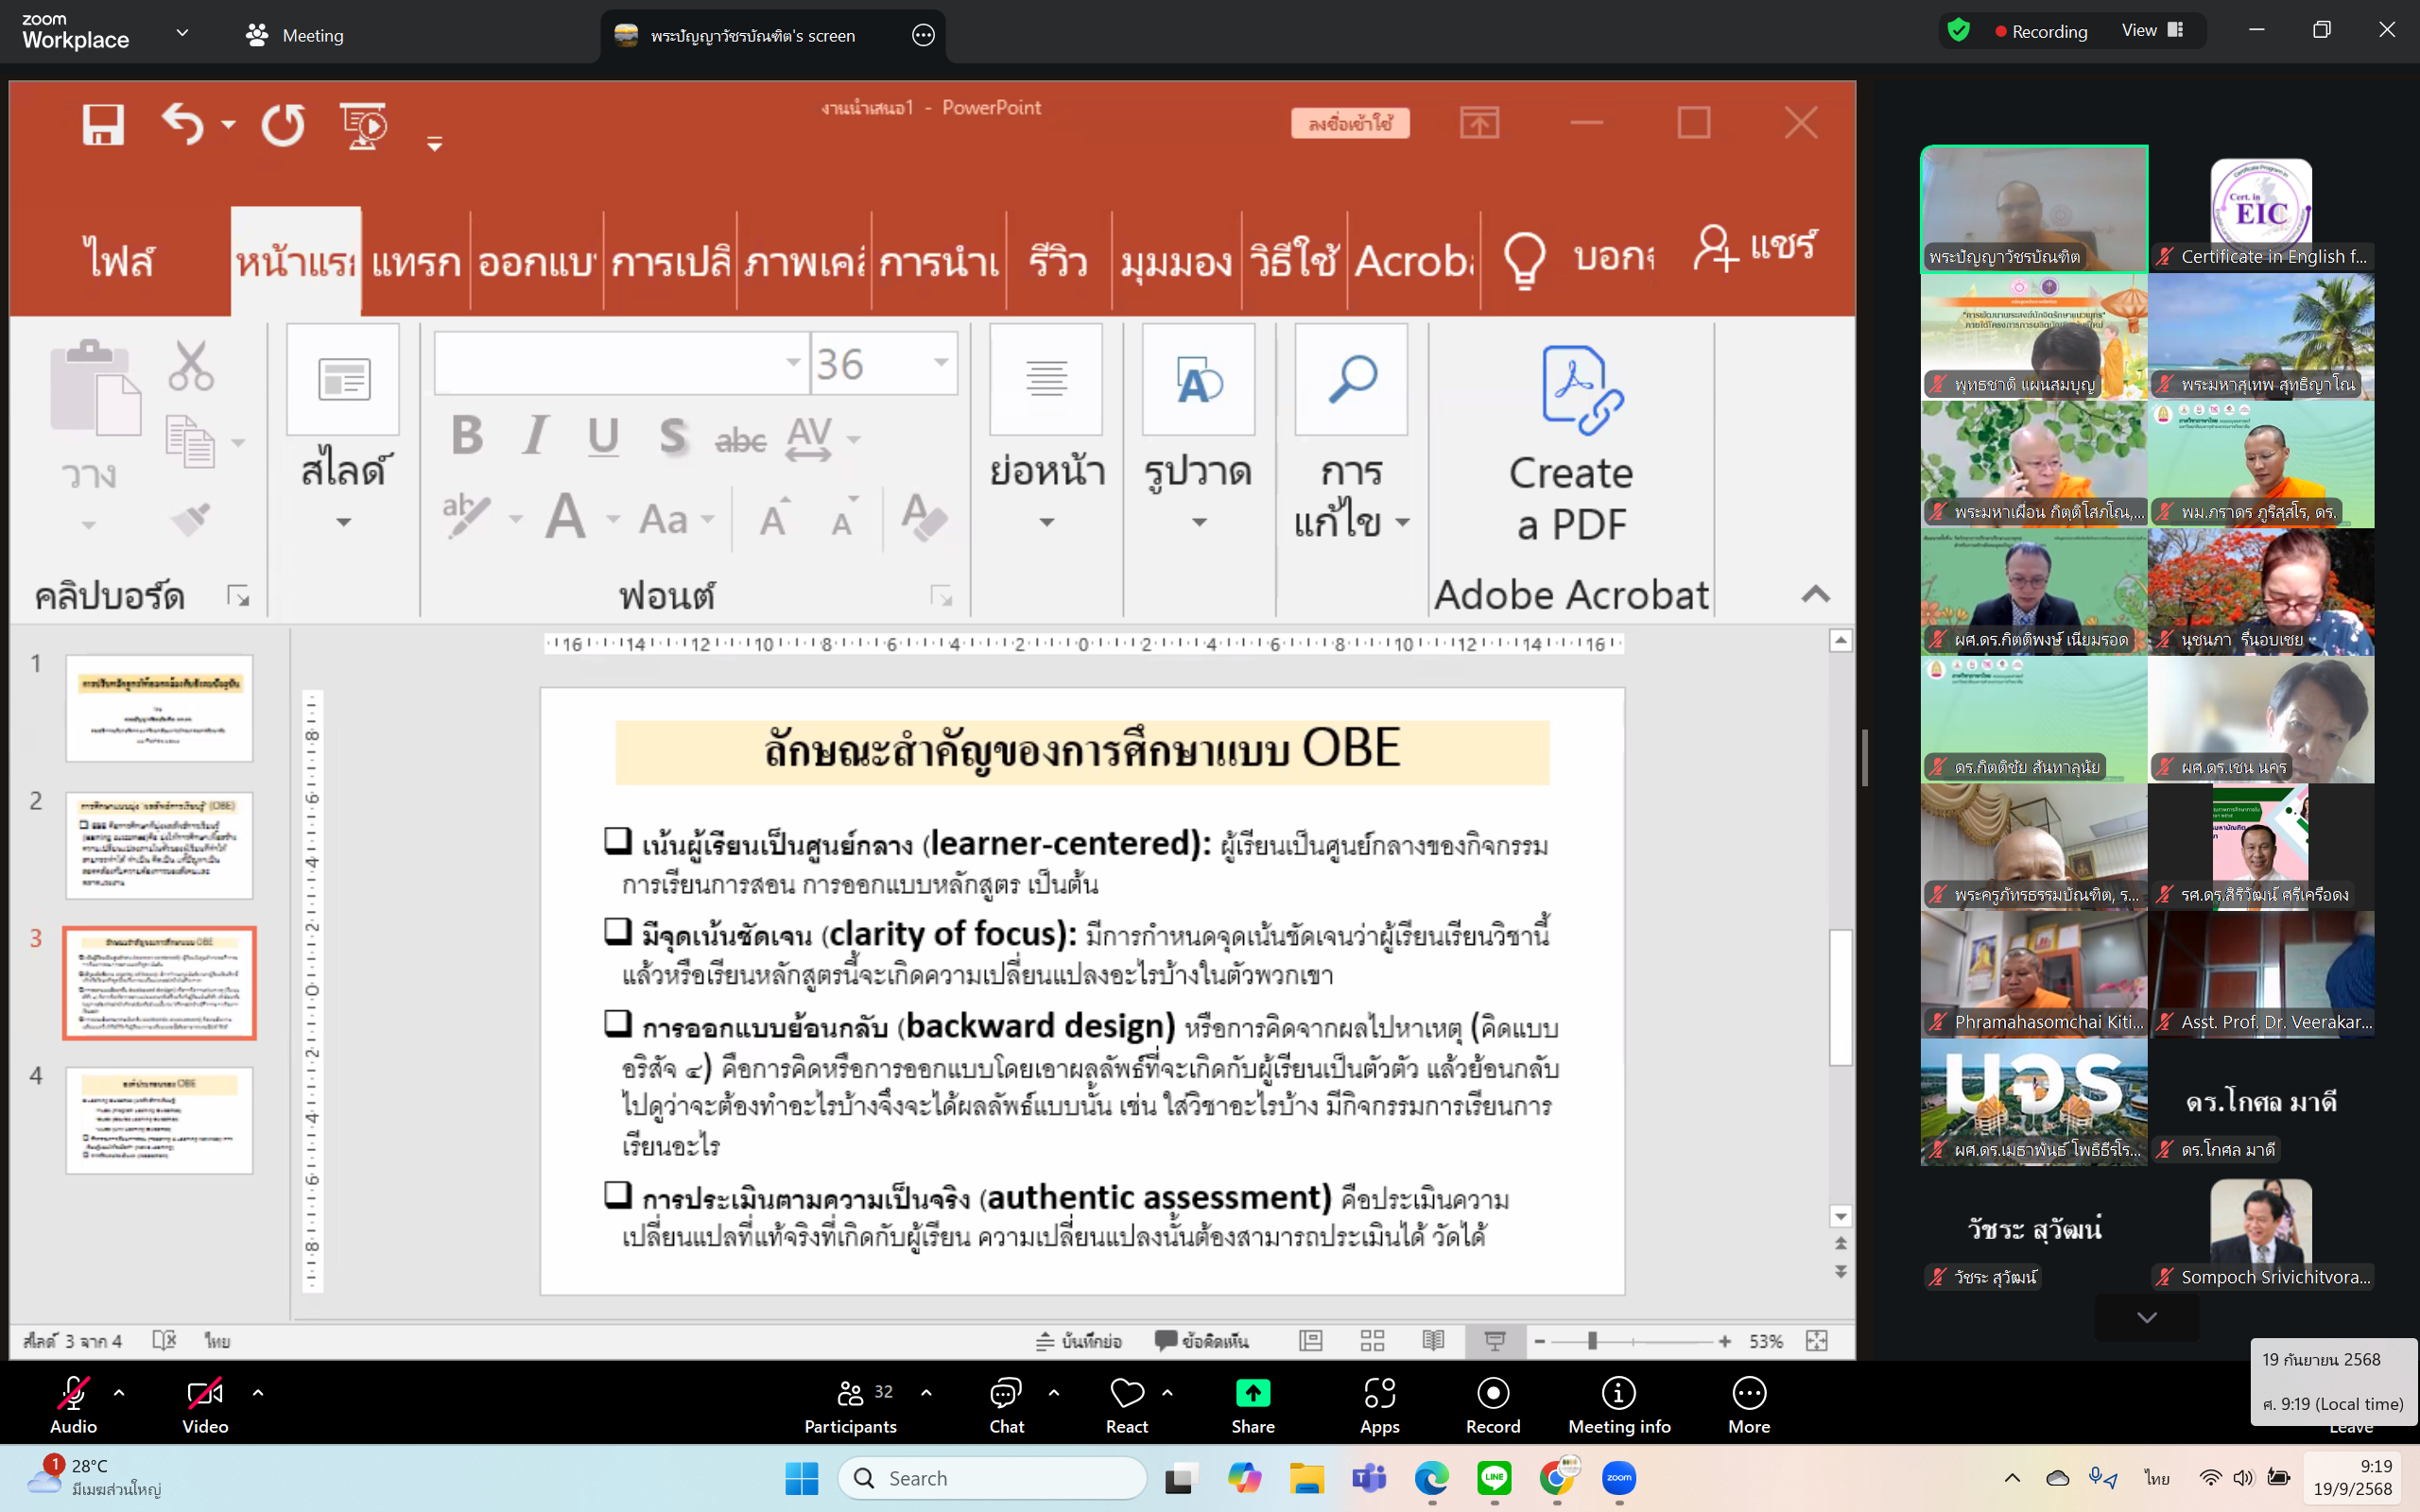
Task: Select slide 2 thumbnail
Action: (159, 845)
